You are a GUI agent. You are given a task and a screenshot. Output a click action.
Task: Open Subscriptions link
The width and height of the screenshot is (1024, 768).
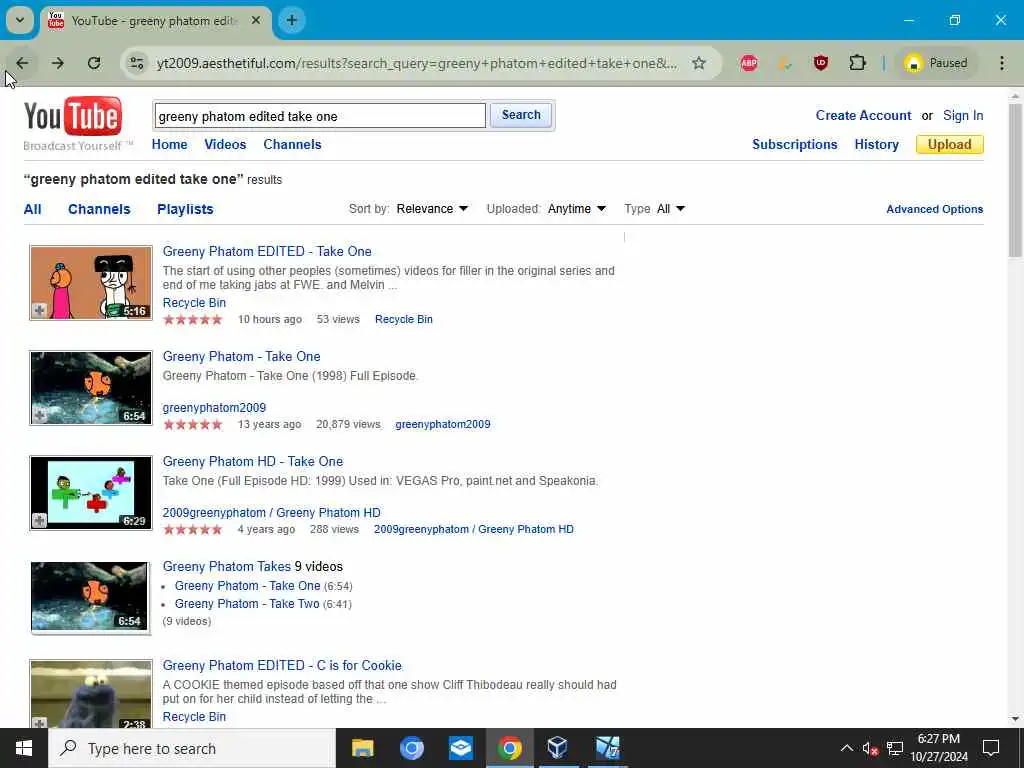click(x=795, y=144)
